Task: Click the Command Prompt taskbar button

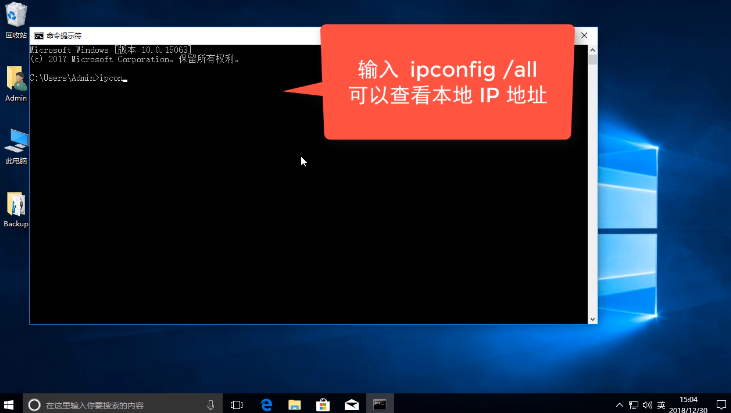Action: pyautogui.click(x=380, y=404)
